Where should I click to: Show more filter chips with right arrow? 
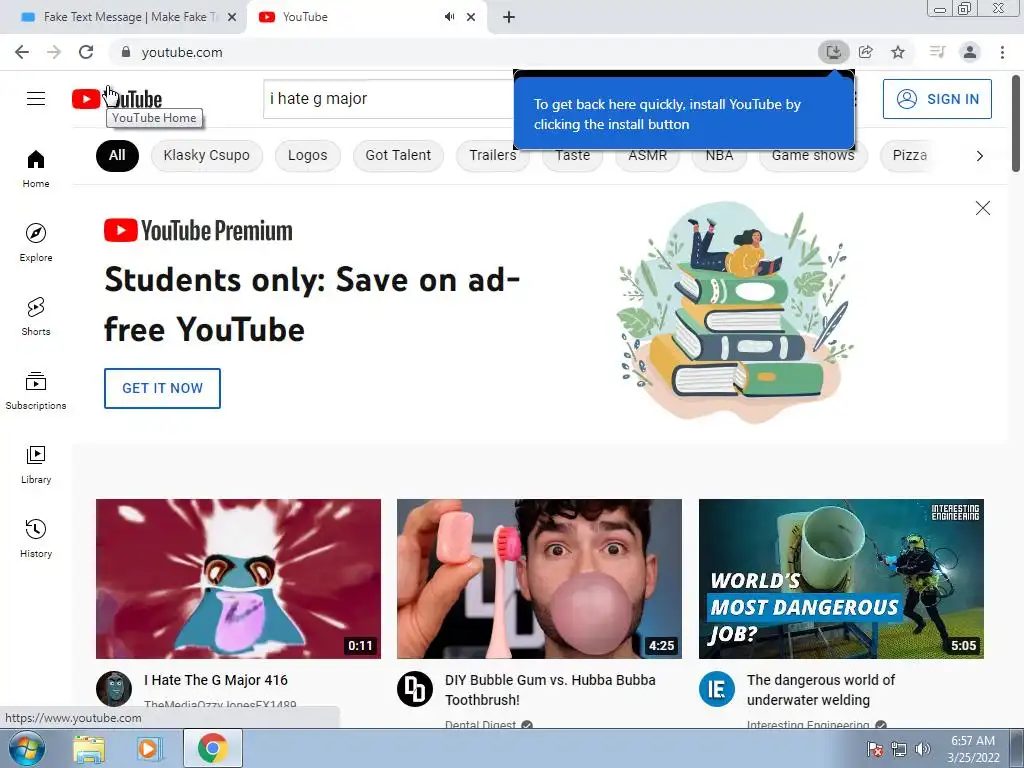[x=980, y=155]
